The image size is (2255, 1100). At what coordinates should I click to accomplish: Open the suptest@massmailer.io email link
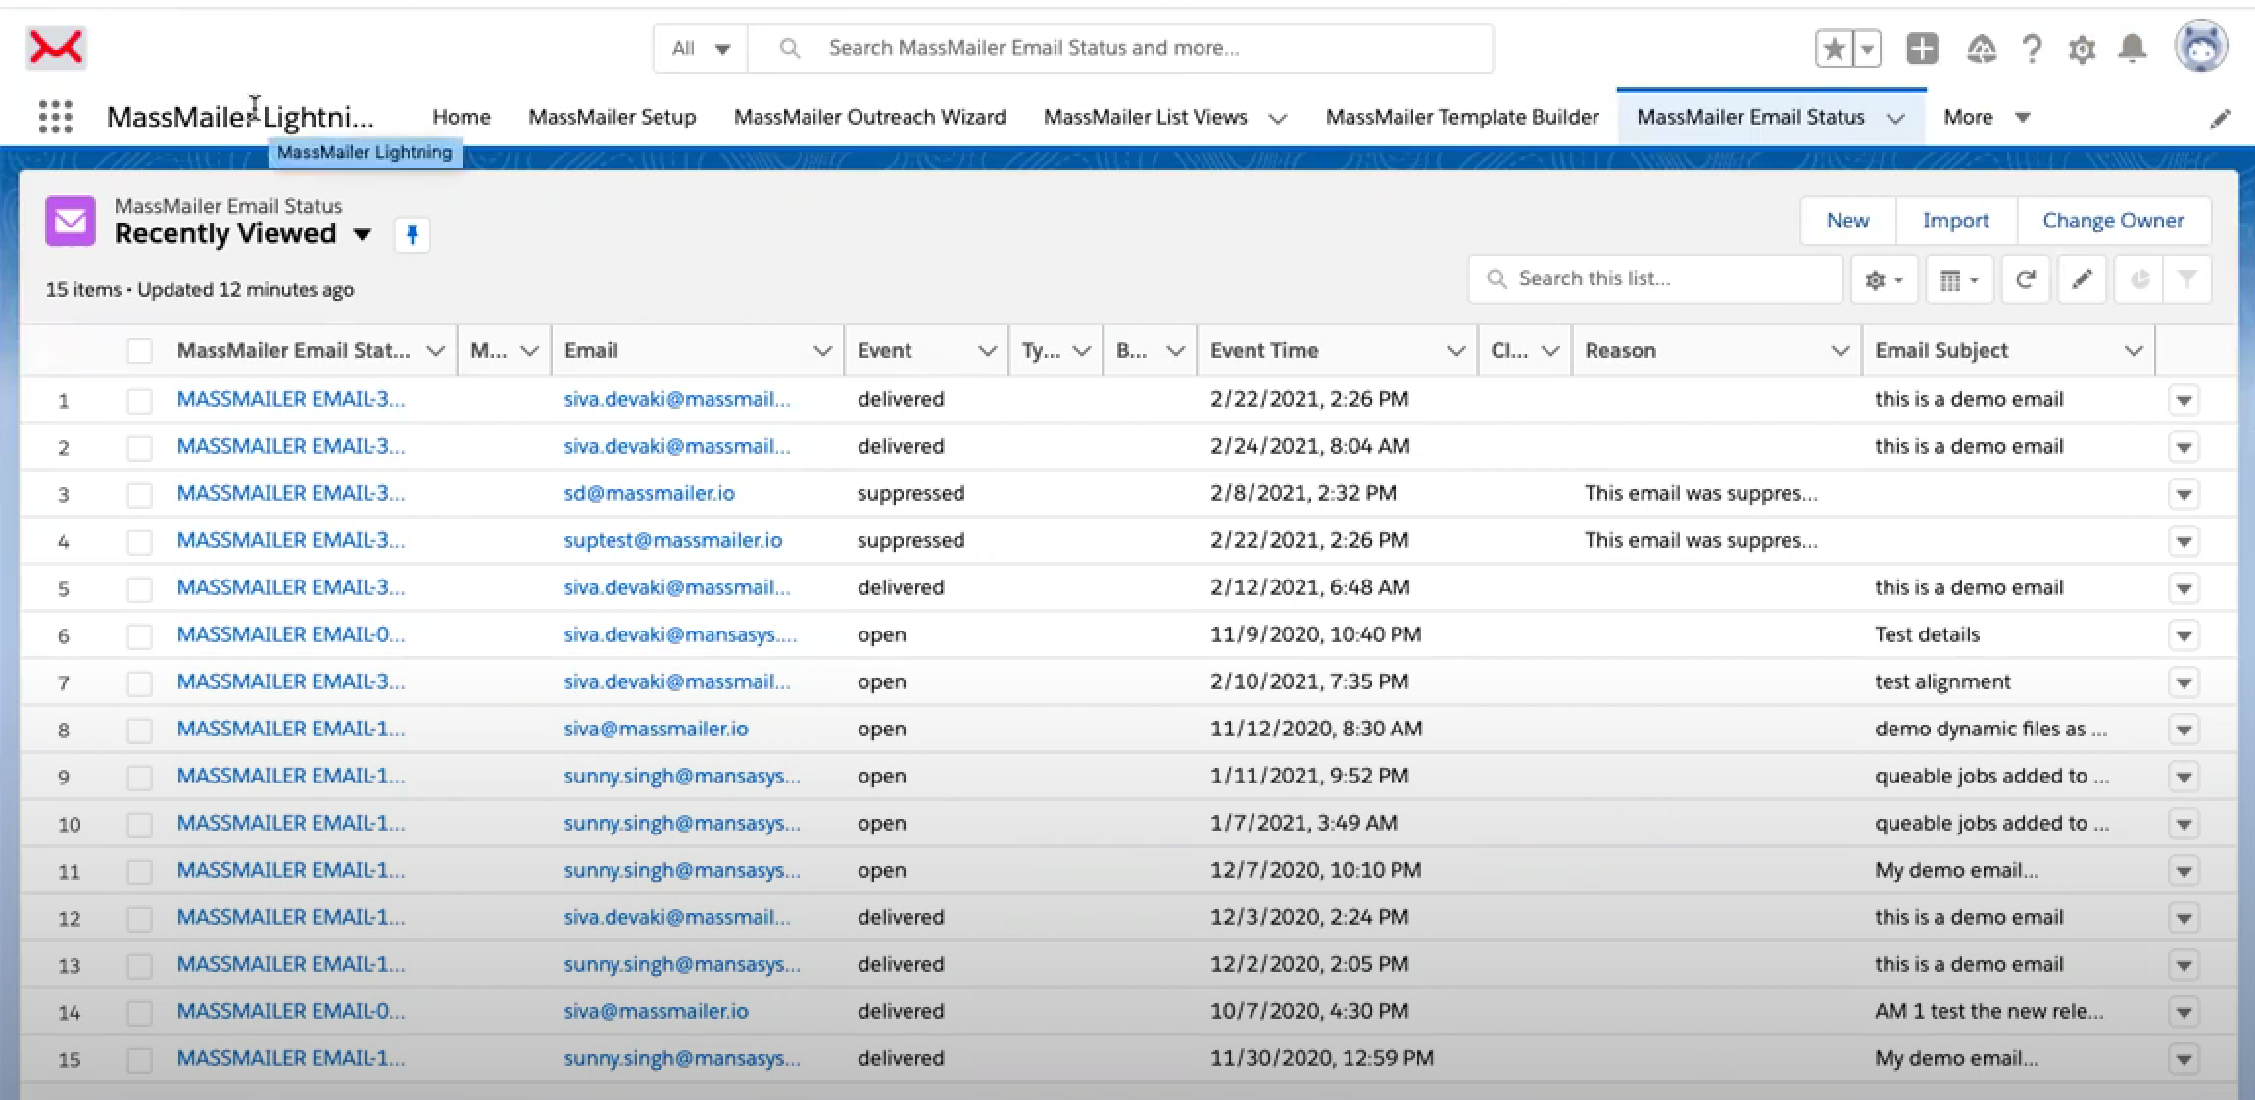click(x=673, y=541)
